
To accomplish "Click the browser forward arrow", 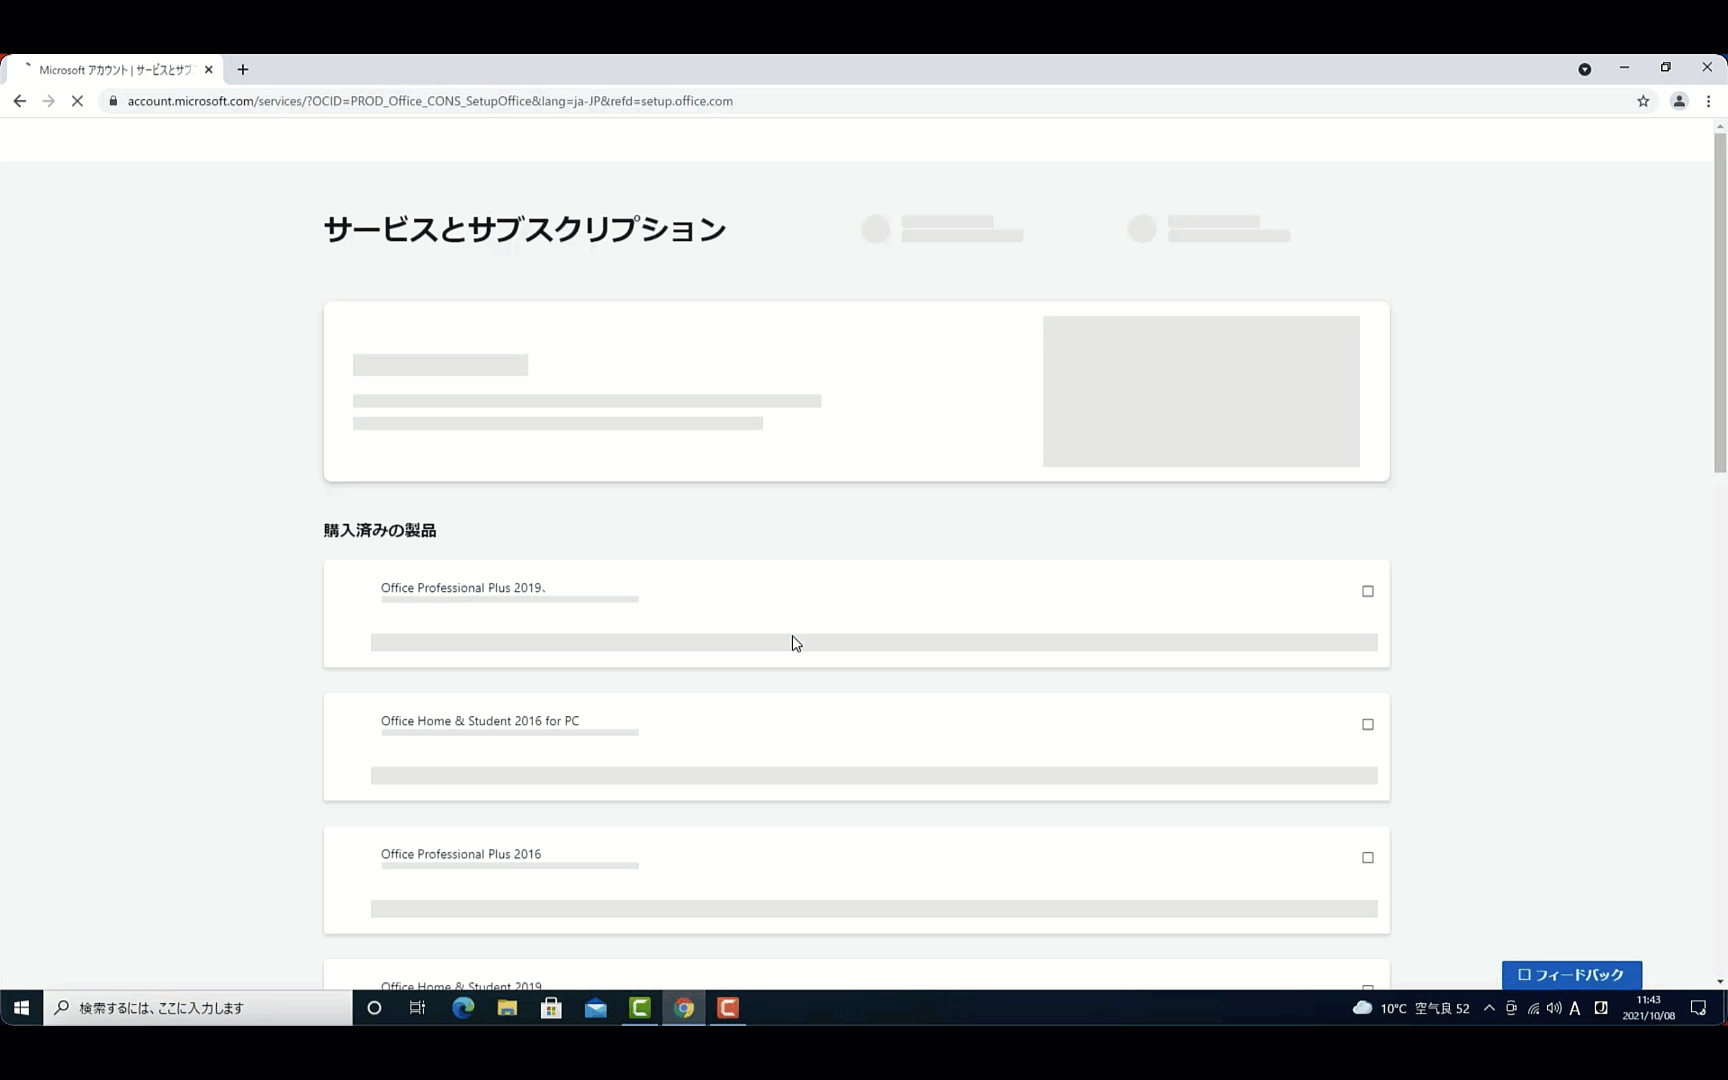I will [48, 101].
